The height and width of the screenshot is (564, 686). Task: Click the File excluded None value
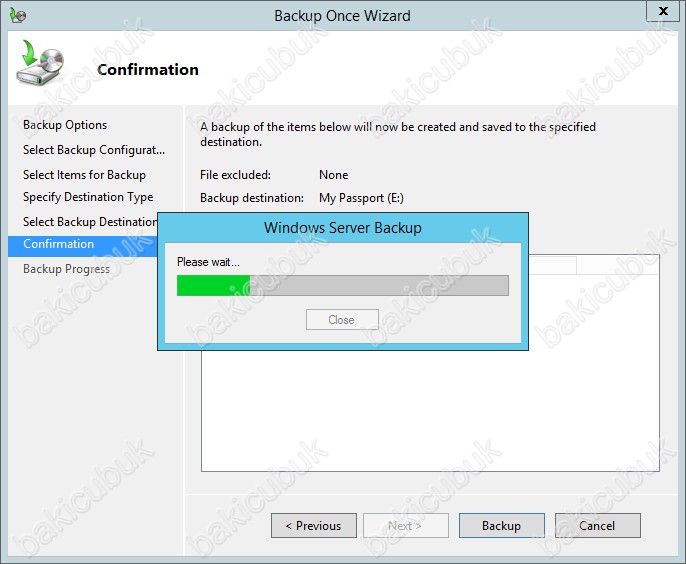(333, 175)
